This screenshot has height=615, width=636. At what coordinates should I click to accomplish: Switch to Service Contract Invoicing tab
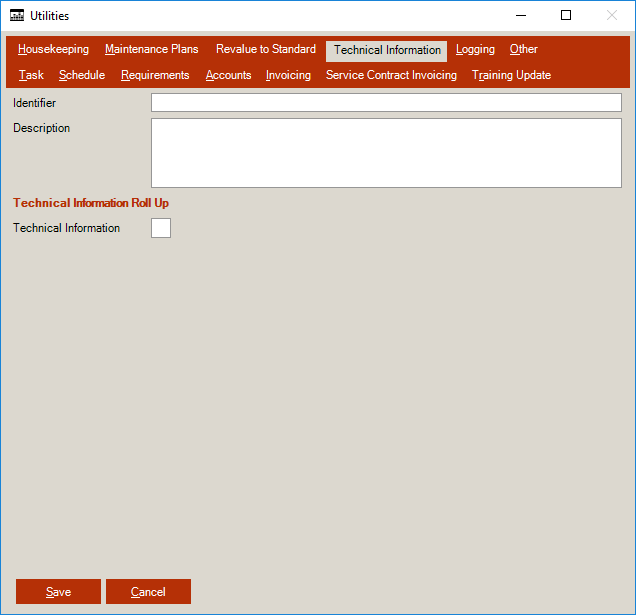tap(391, 76)
